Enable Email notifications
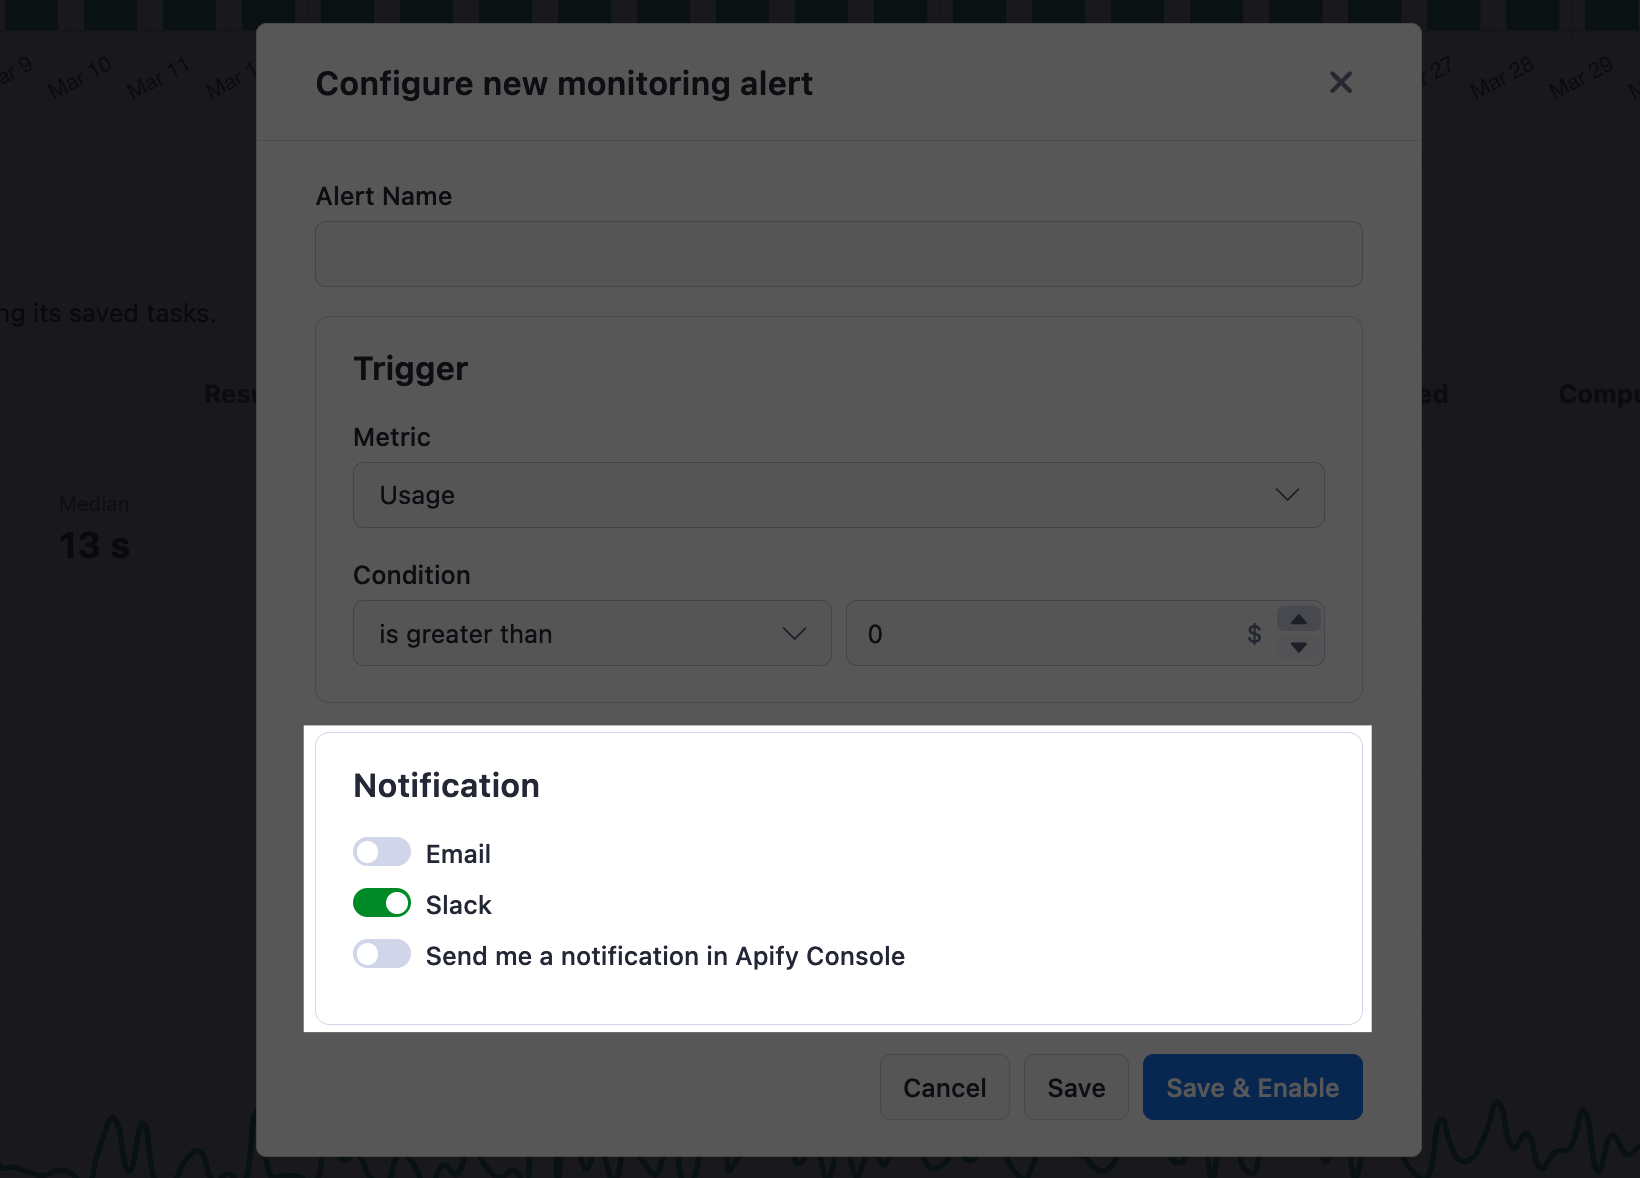 [381, 852]
